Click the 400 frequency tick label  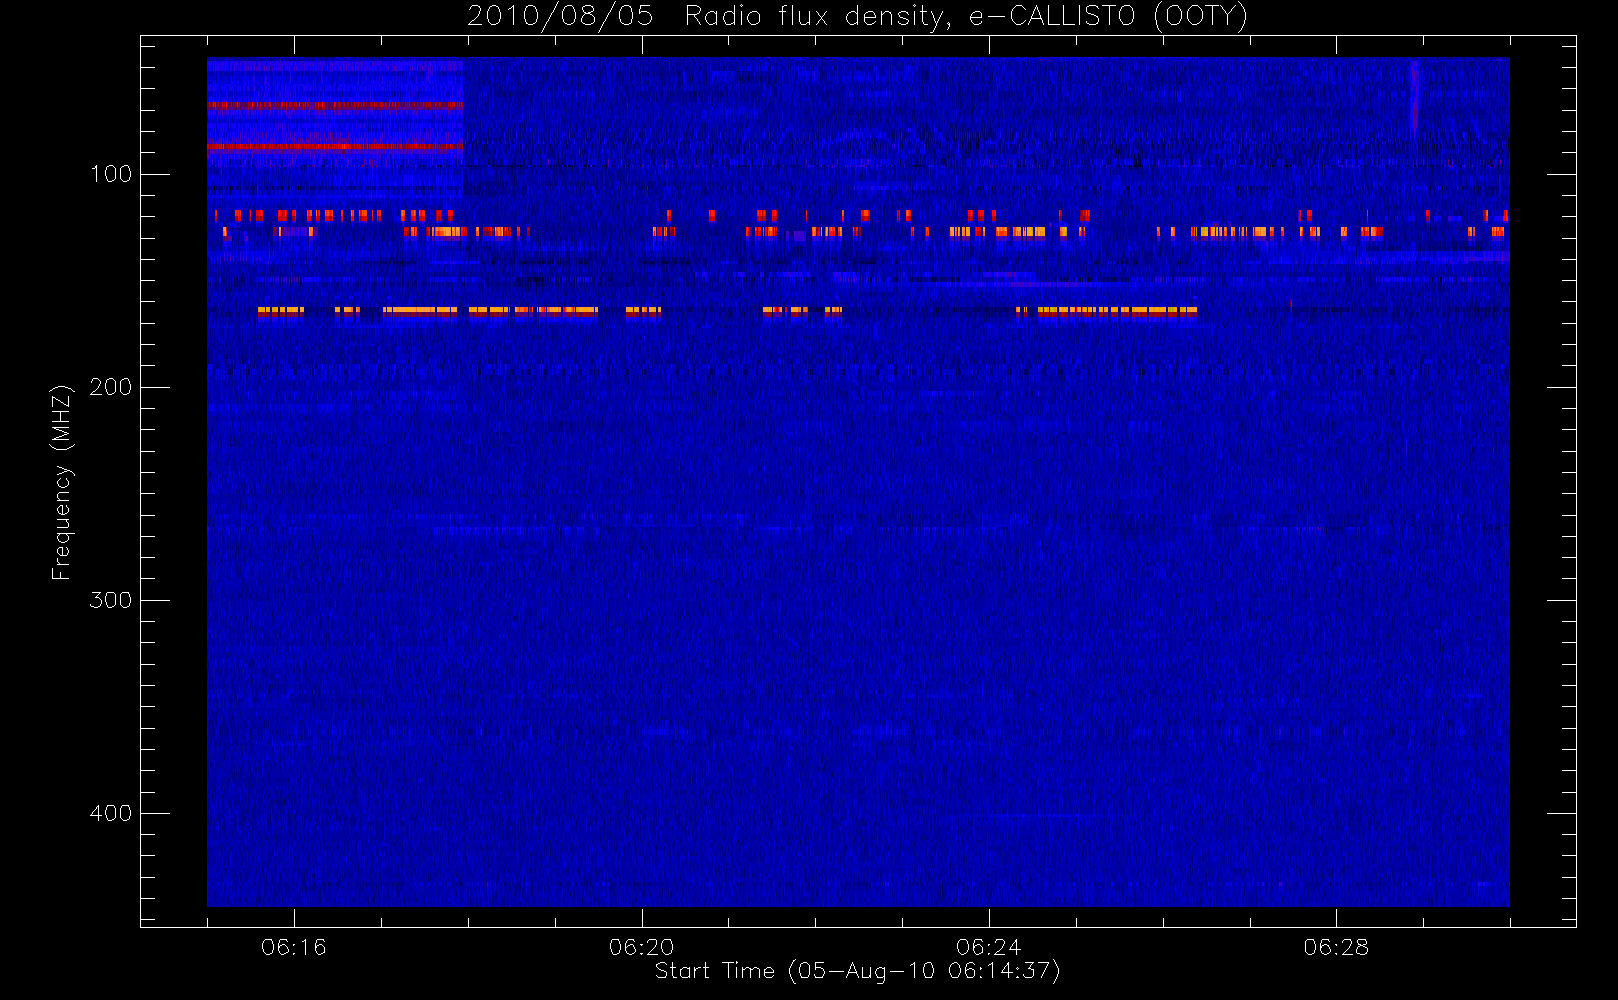click(x=111, y=813)
